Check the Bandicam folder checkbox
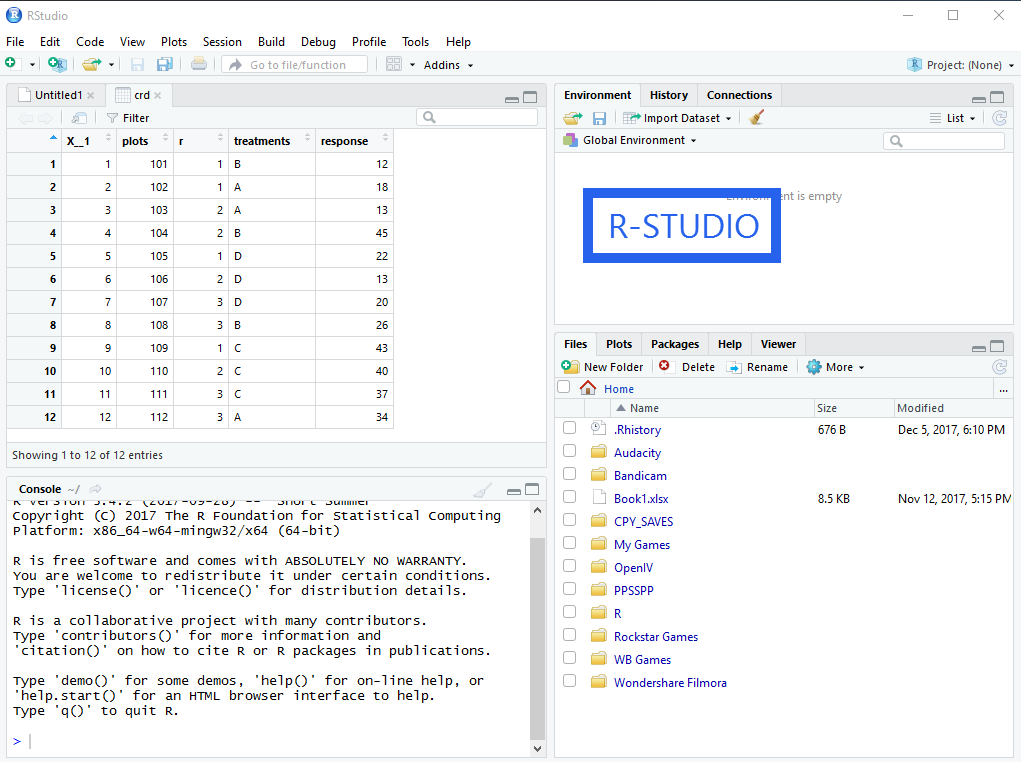This screenshot has height=762, width=1021. tap(570, 473)
